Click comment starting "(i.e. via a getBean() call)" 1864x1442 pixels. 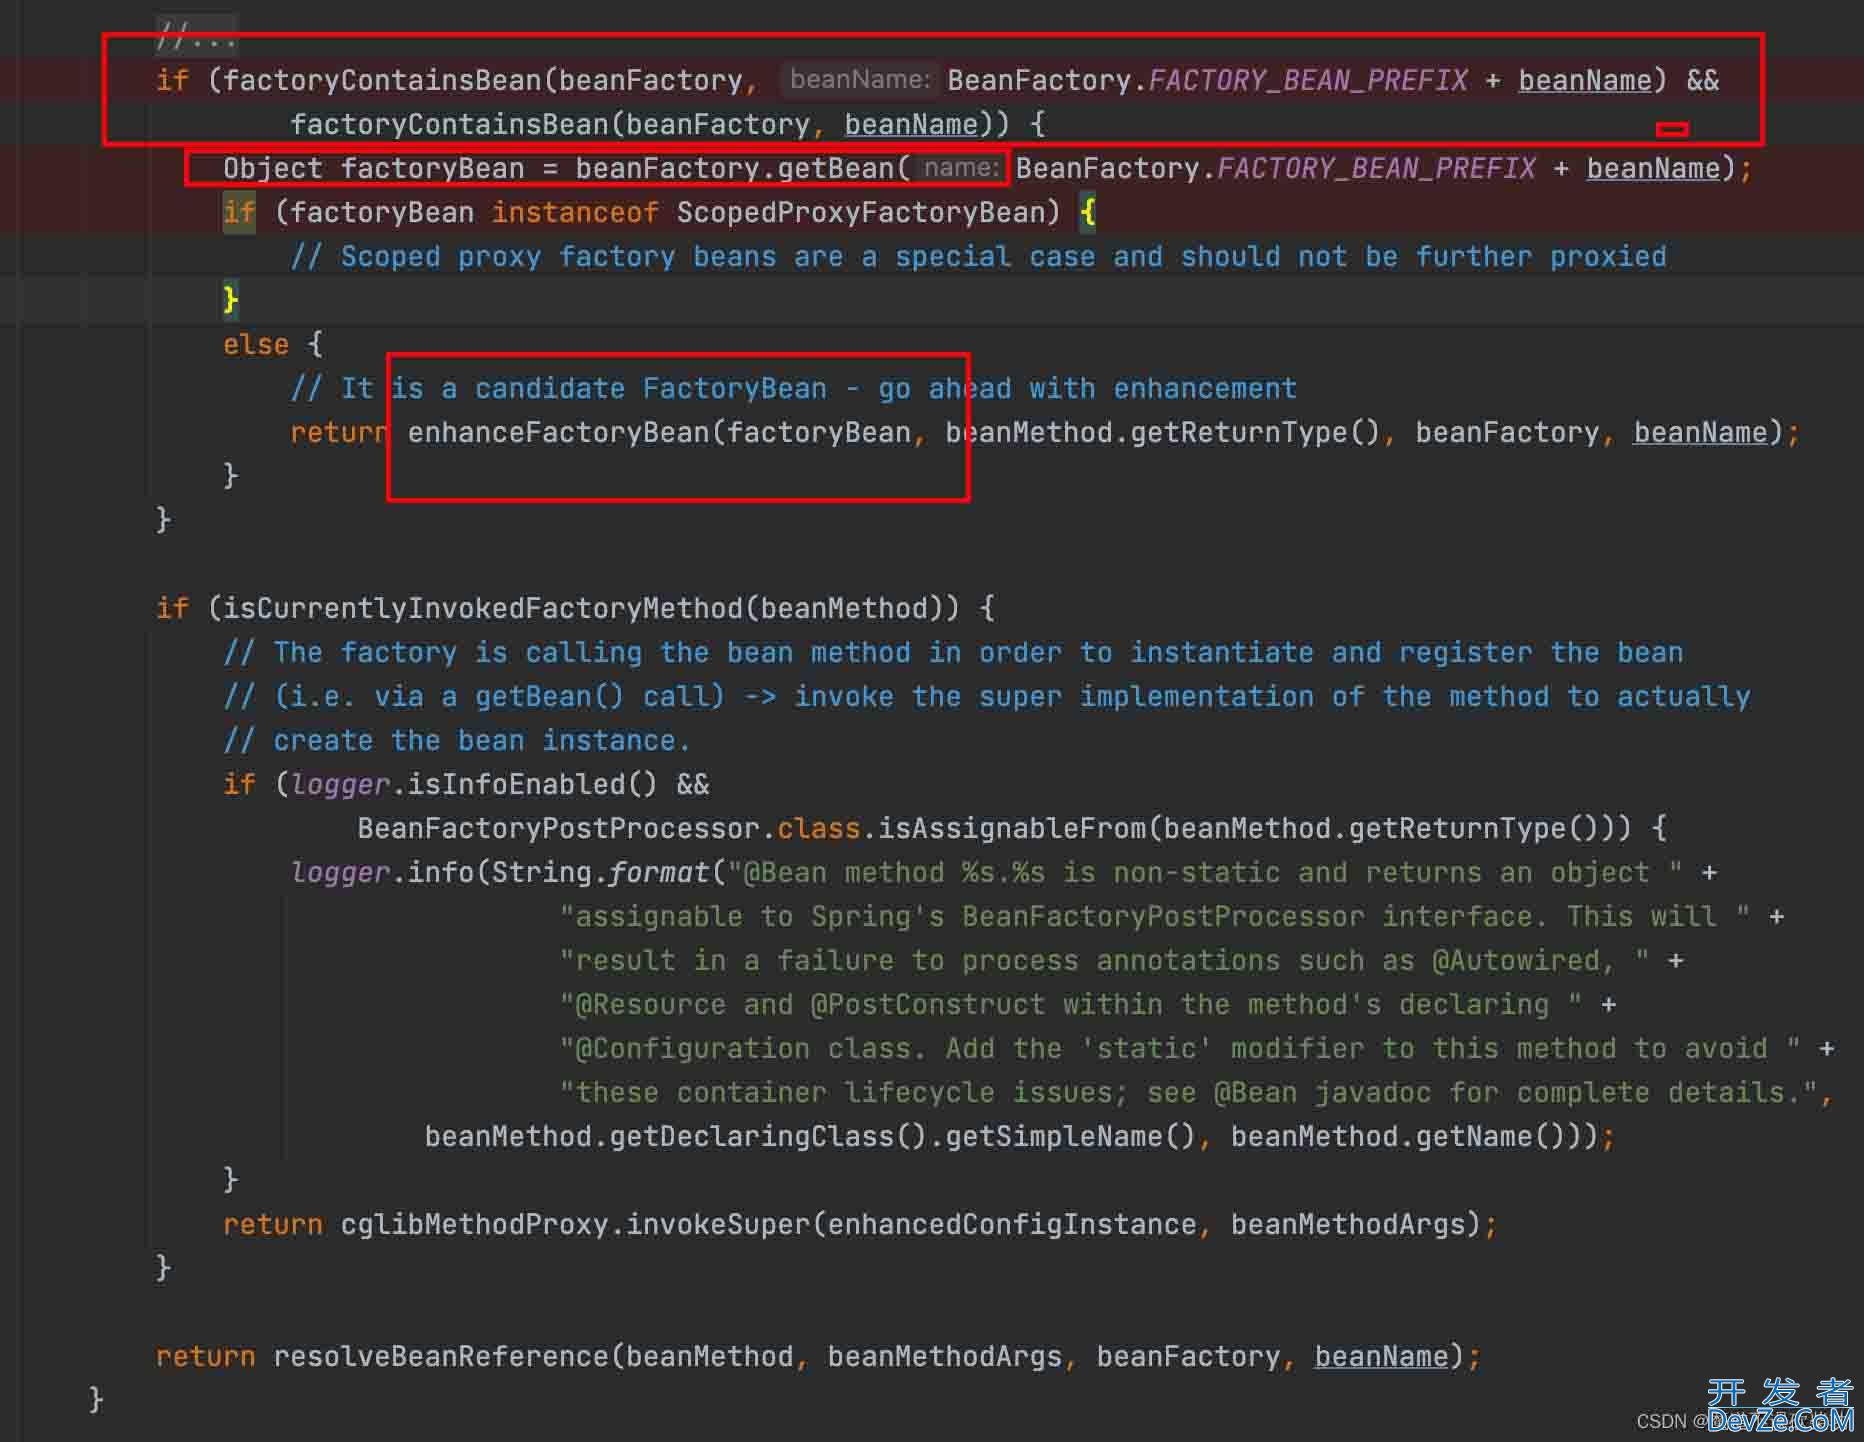pos(499,696)
